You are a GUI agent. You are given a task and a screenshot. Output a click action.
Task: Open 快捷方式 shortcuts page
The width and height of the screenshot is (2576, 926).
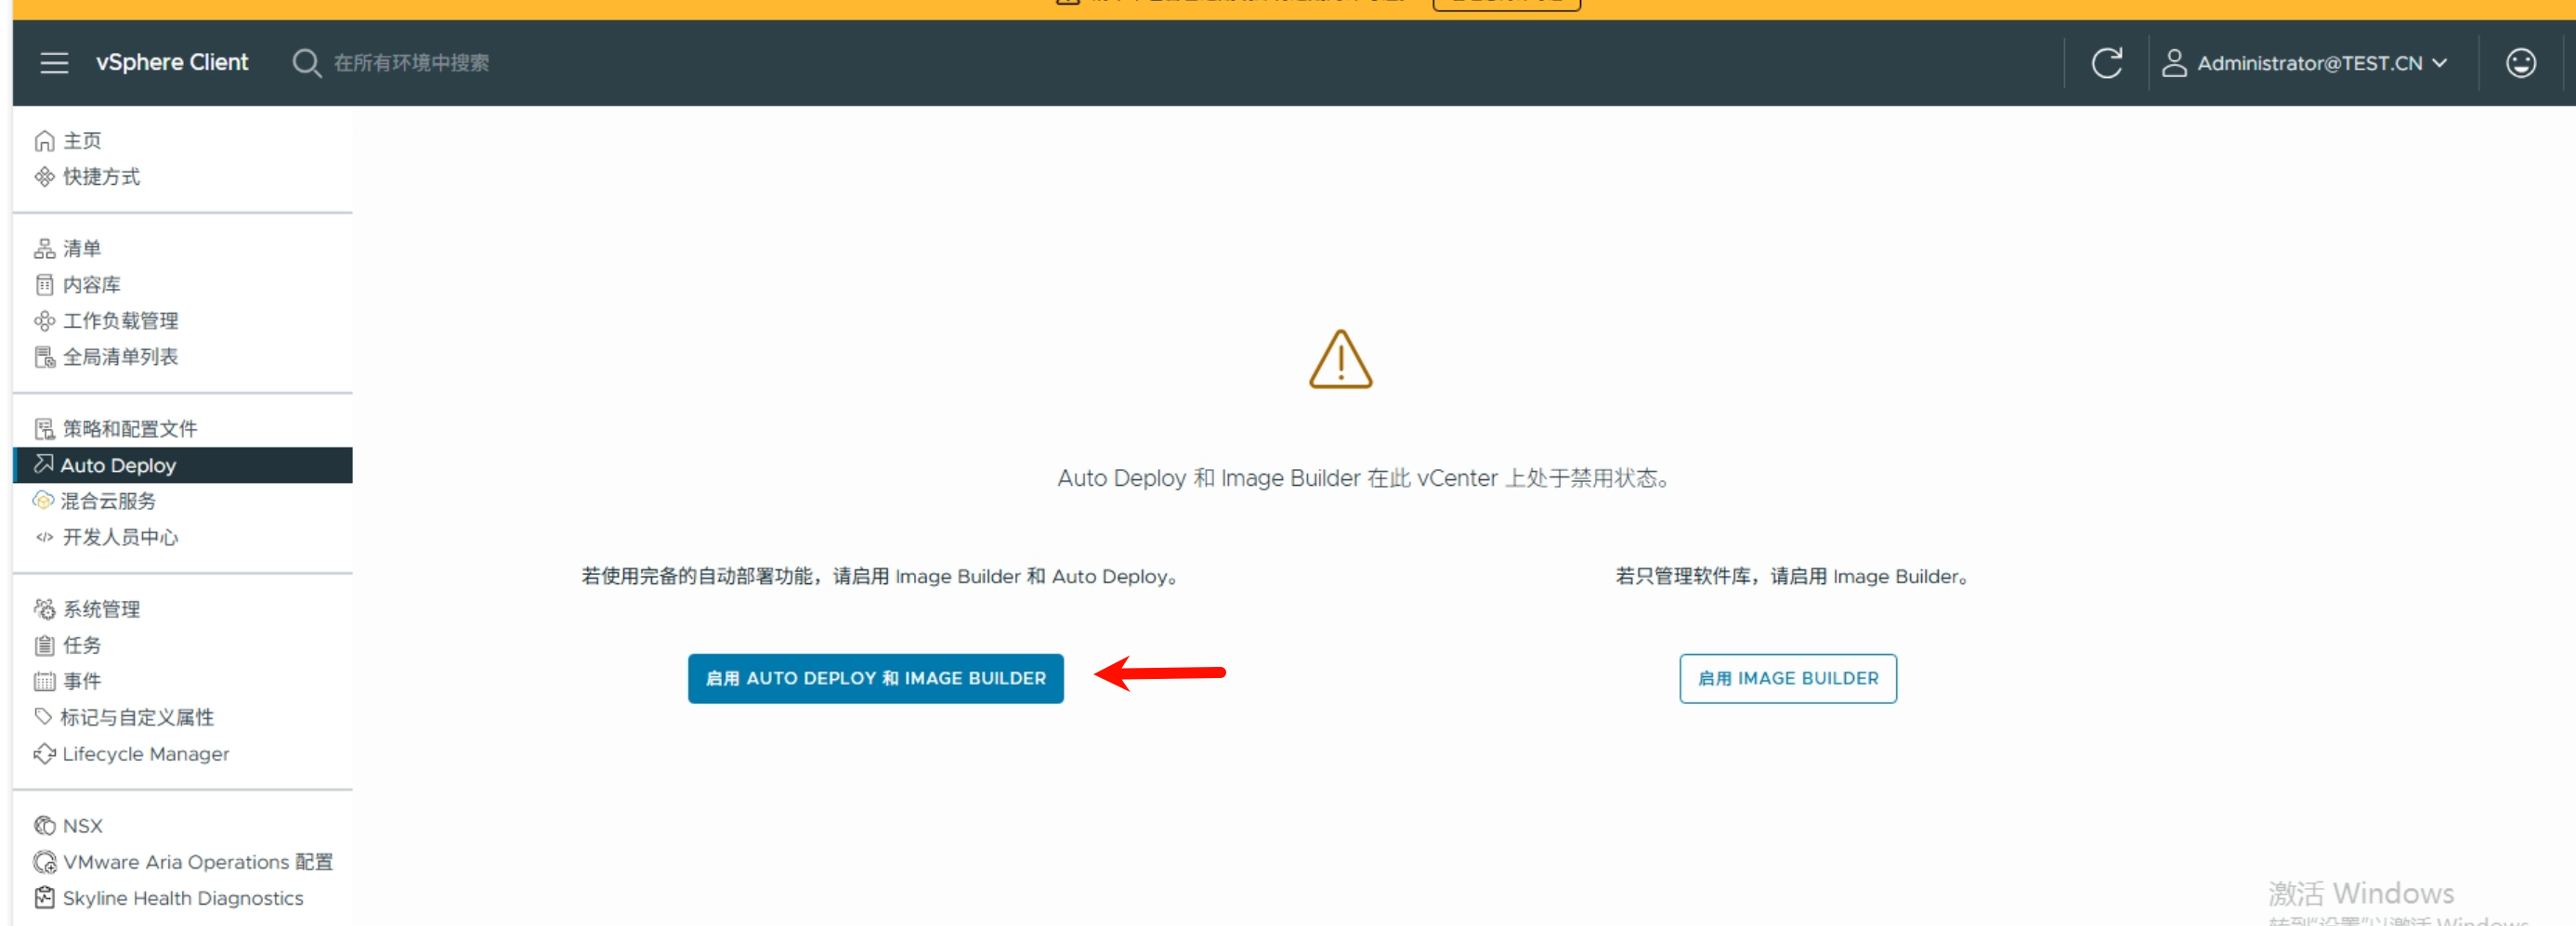(101, 177)
